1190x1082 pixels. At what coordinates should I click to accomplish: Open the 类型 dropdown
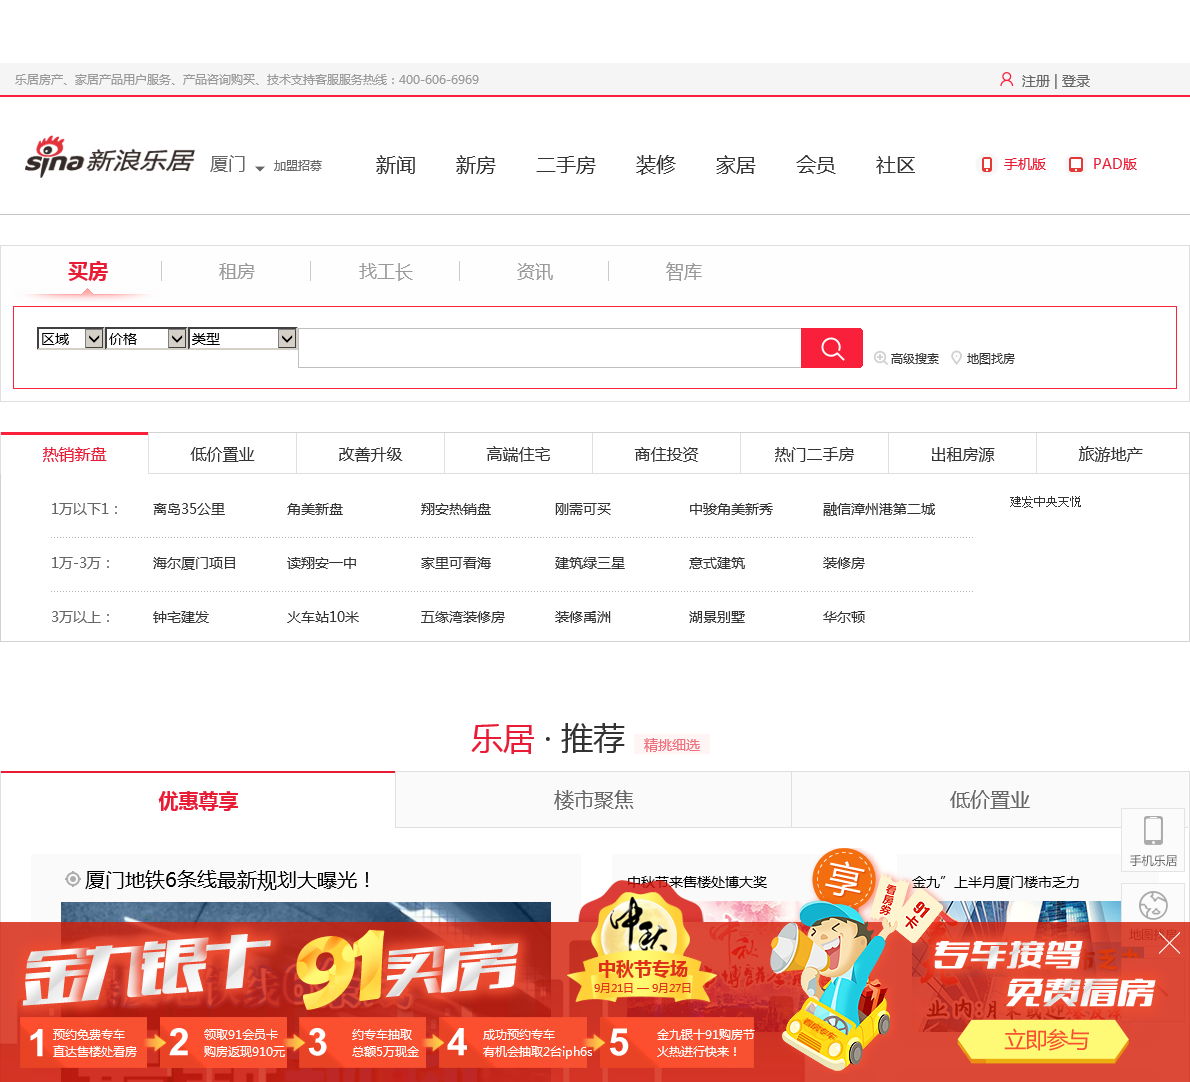tap(242, 338)
